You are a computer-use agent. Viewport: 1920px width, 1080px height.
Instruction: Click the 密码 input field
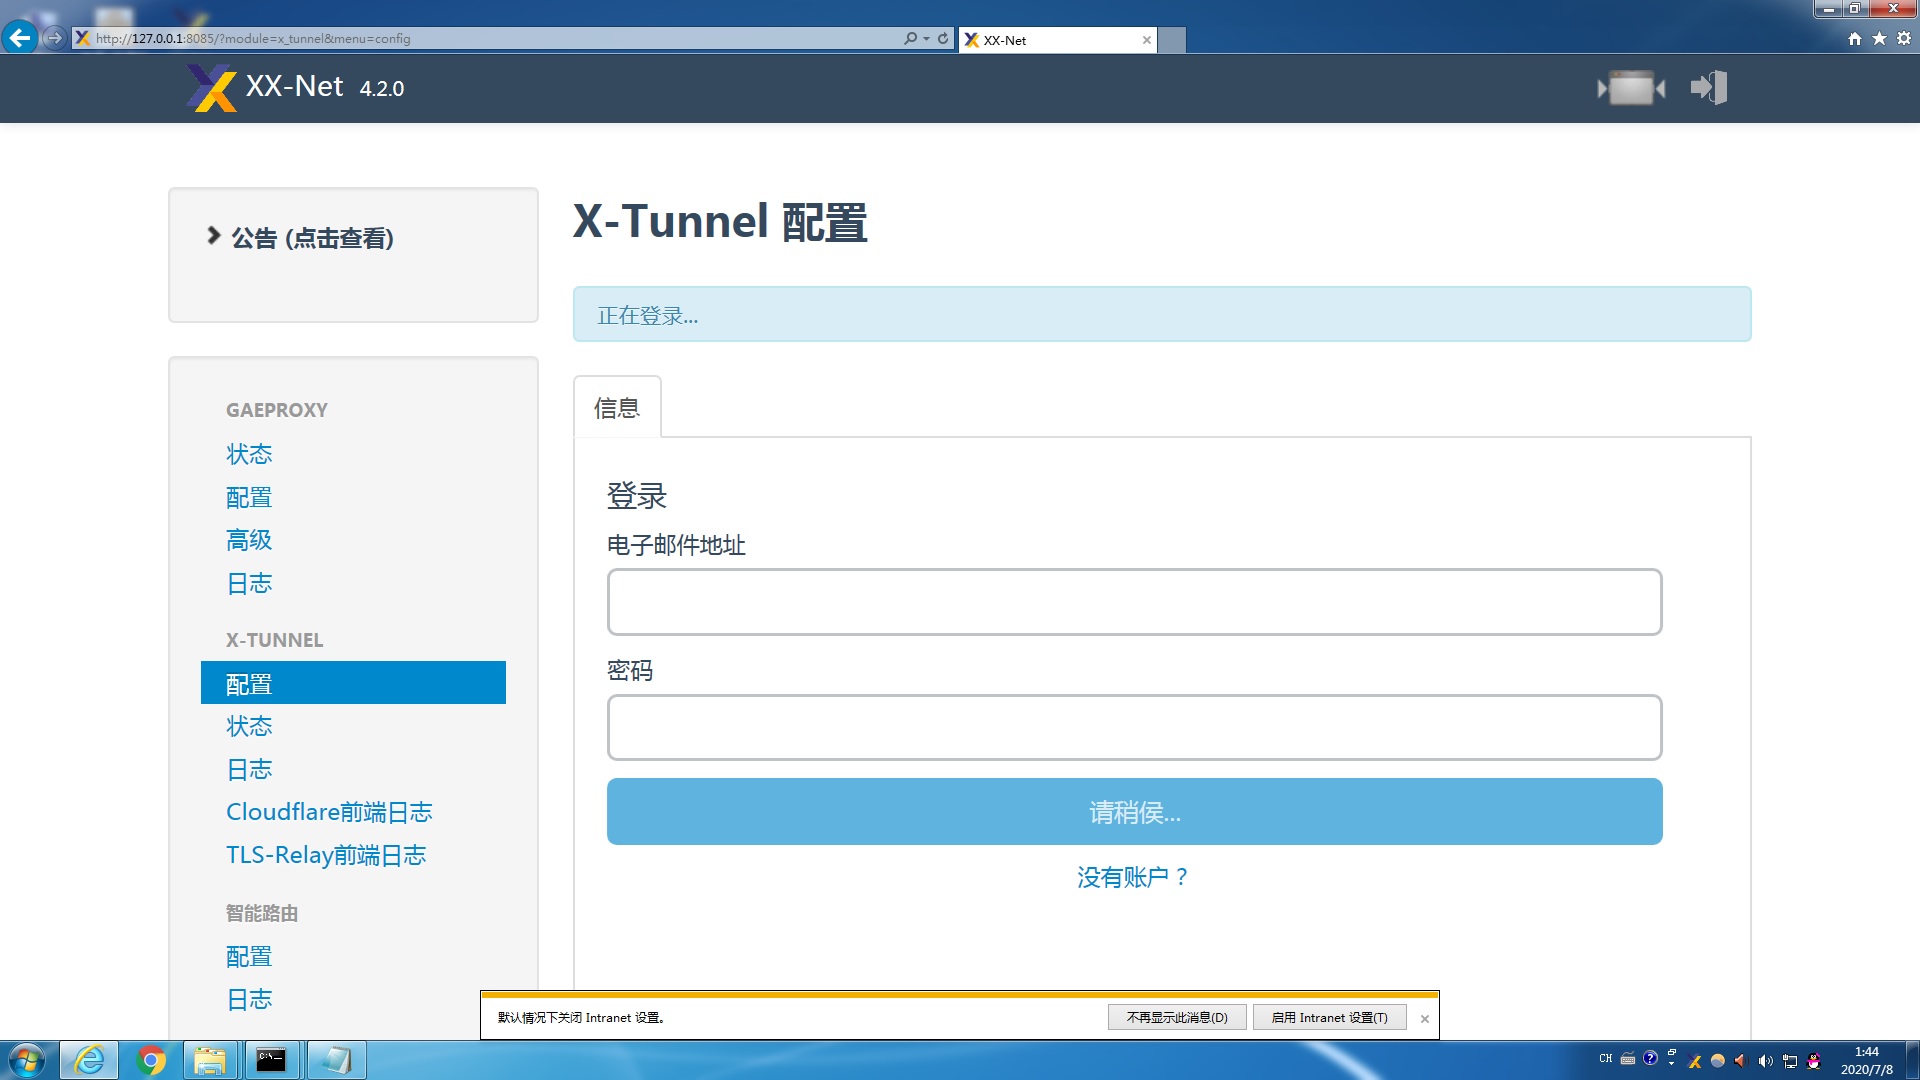(1132, 727)
